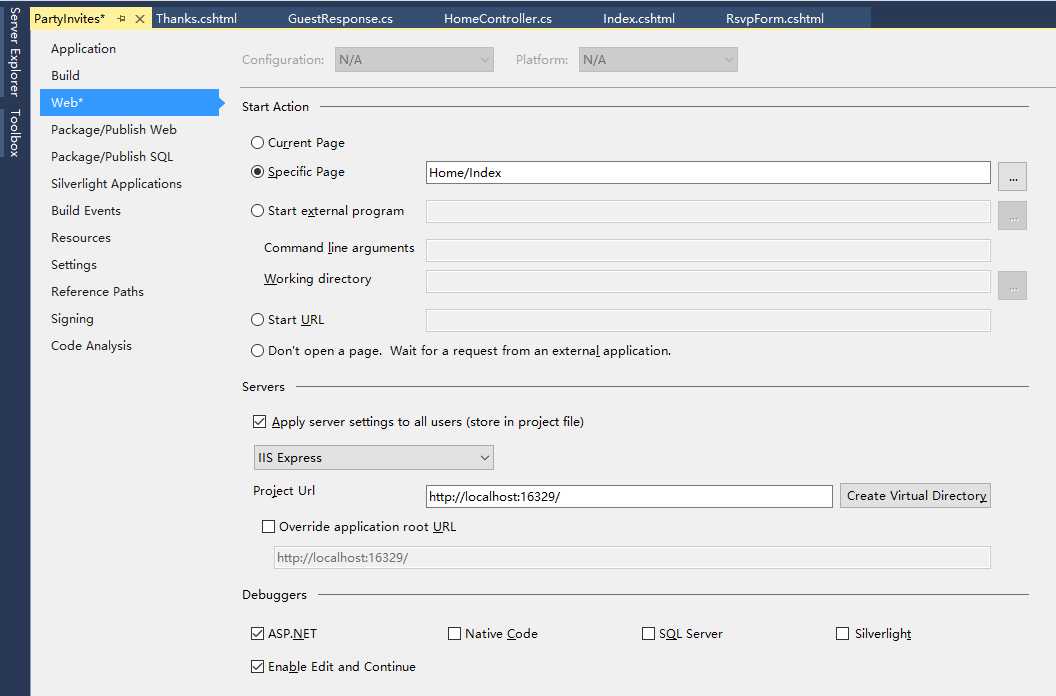Switch to the HomeController.cs tab
Viewport: 1056px width, 696px height.
(498, 19)
